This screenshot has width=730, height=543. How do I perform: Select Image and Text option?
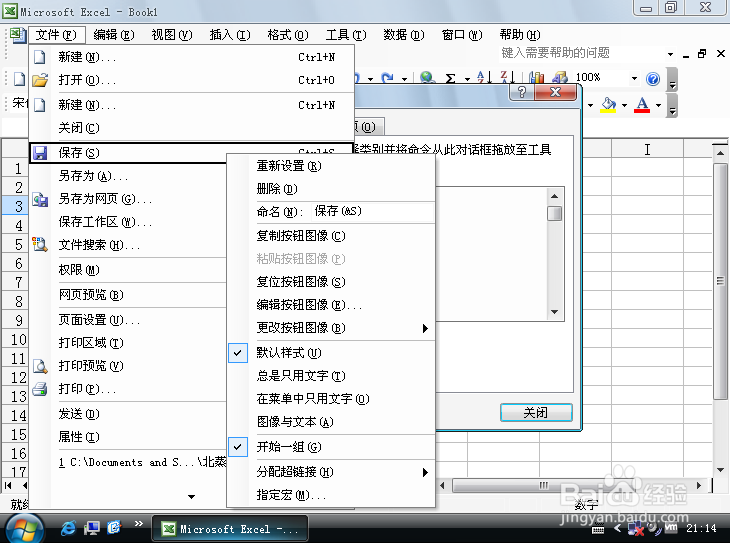pos(332,422)
